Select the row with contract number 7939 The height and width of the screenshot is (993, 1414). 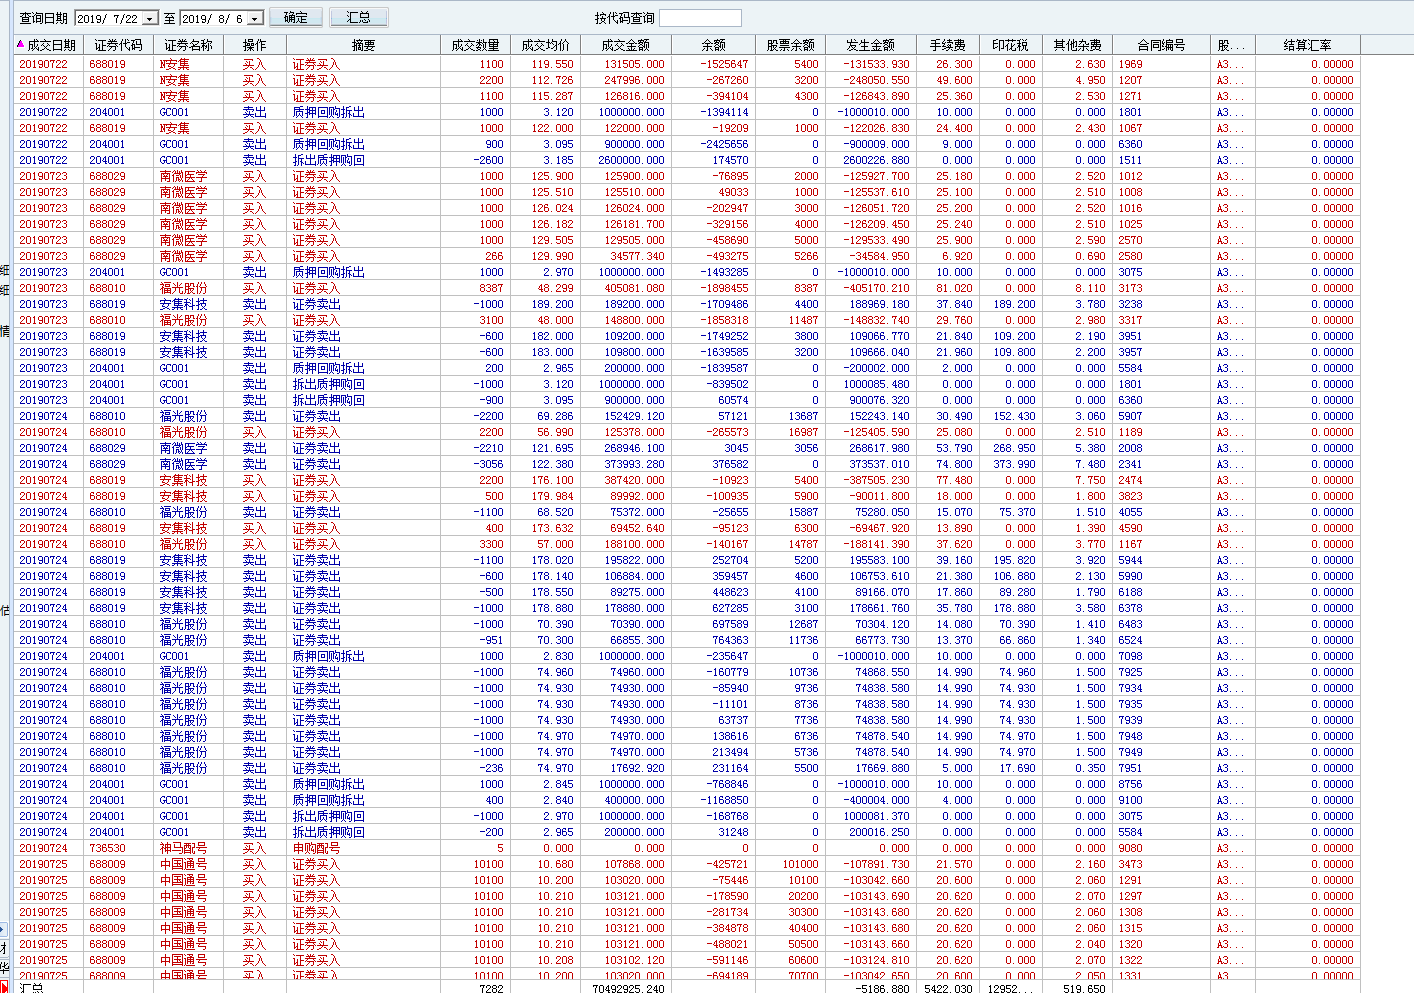point(687,720)
